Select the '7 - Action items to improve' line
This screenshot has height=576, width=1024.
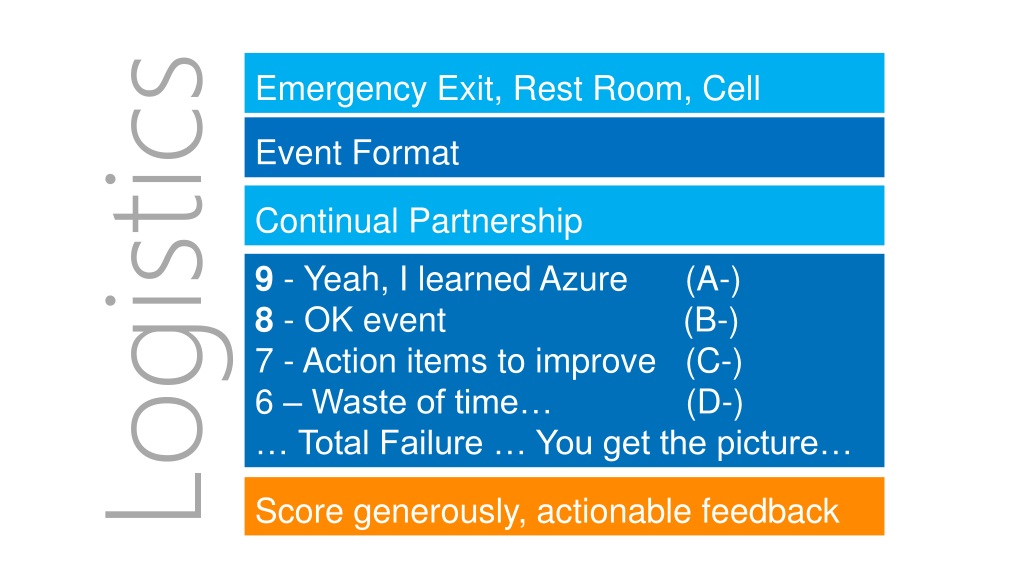click(456, 361)
